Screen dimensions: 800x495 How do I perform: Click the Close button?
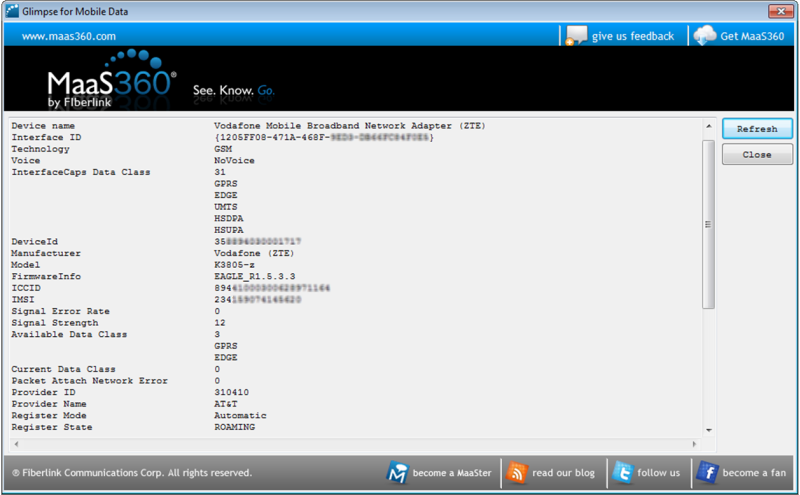point(757,155)
